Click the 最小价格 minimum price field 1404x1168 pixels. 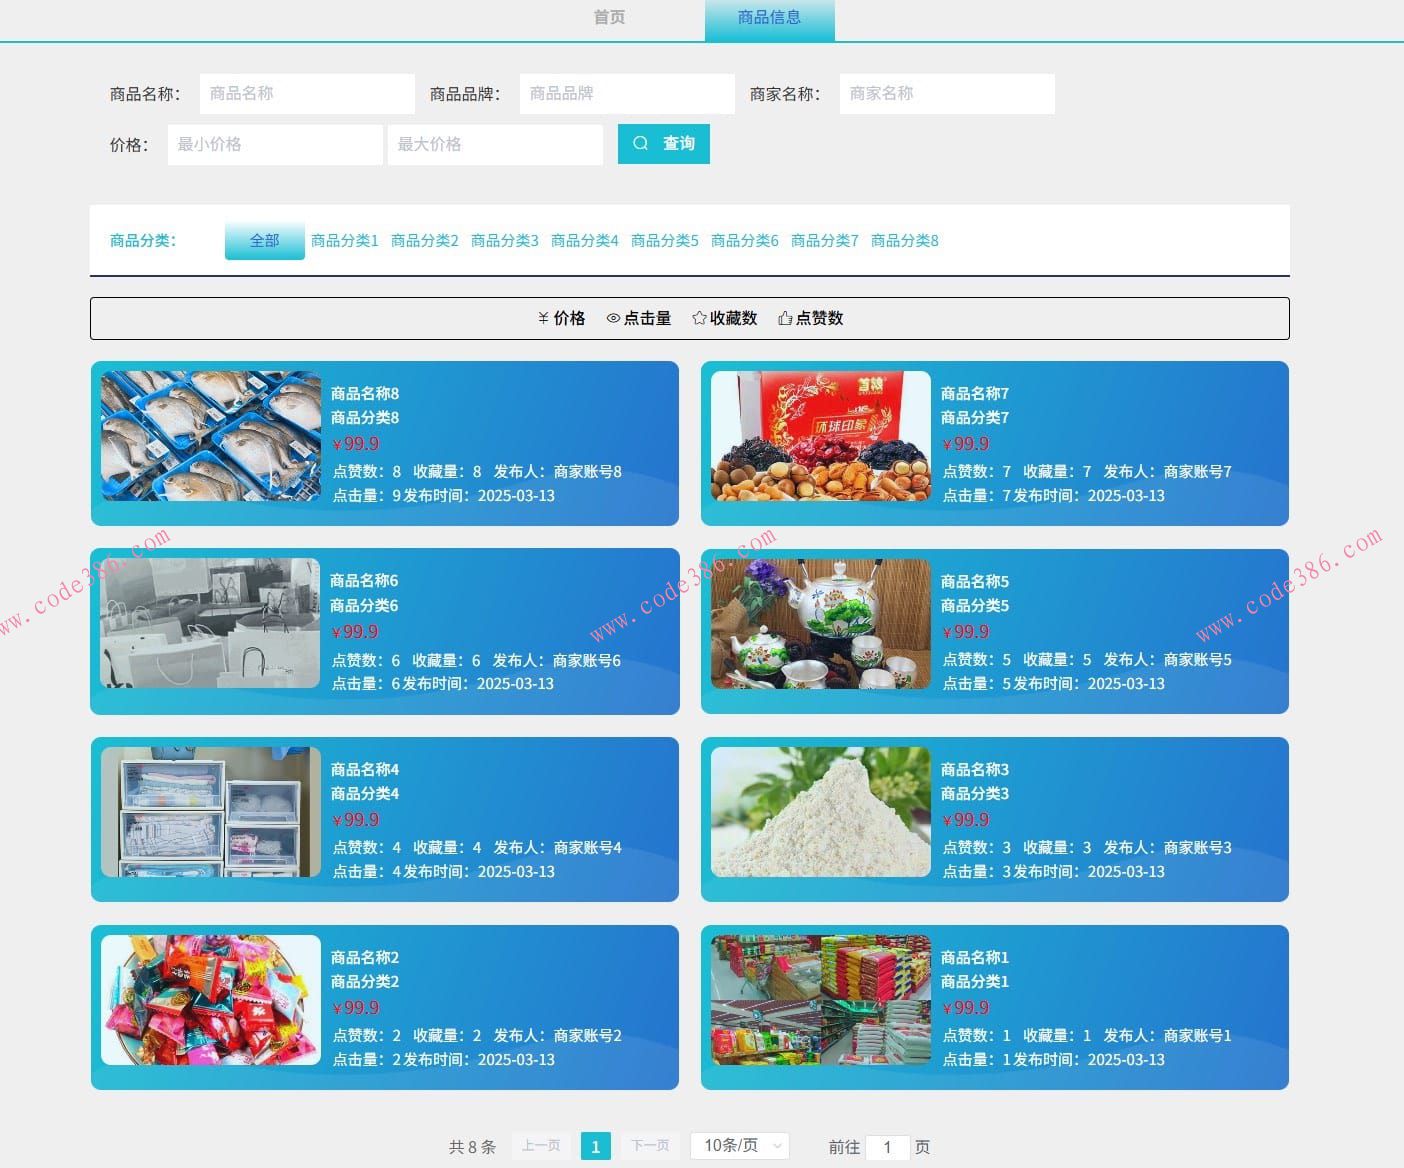click(275, 144)
